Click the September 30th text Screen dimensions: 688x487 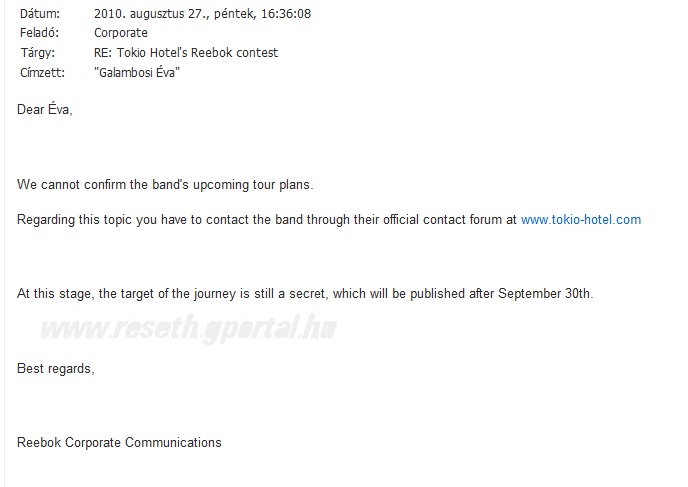pyautogui.click(x=545, y=294)
